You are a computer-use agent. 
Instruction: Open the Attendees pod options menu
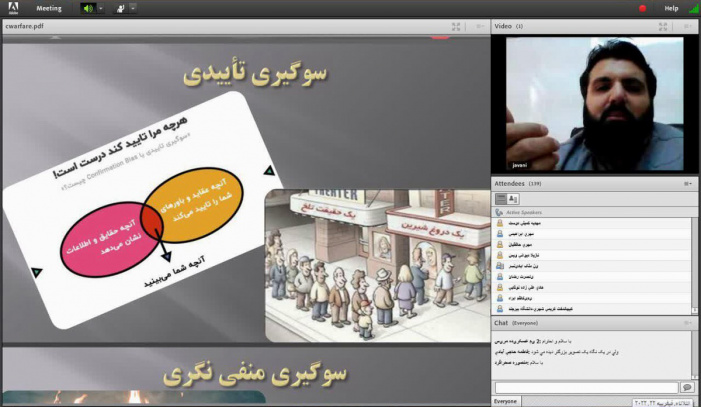(688, 184)
